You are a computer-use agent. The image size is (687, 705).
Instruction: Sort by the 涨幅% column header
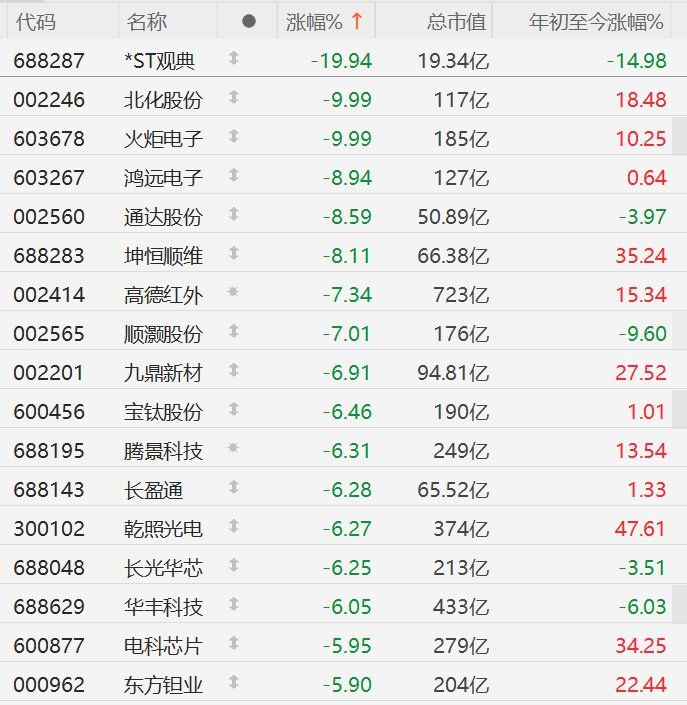coord(314,22)
